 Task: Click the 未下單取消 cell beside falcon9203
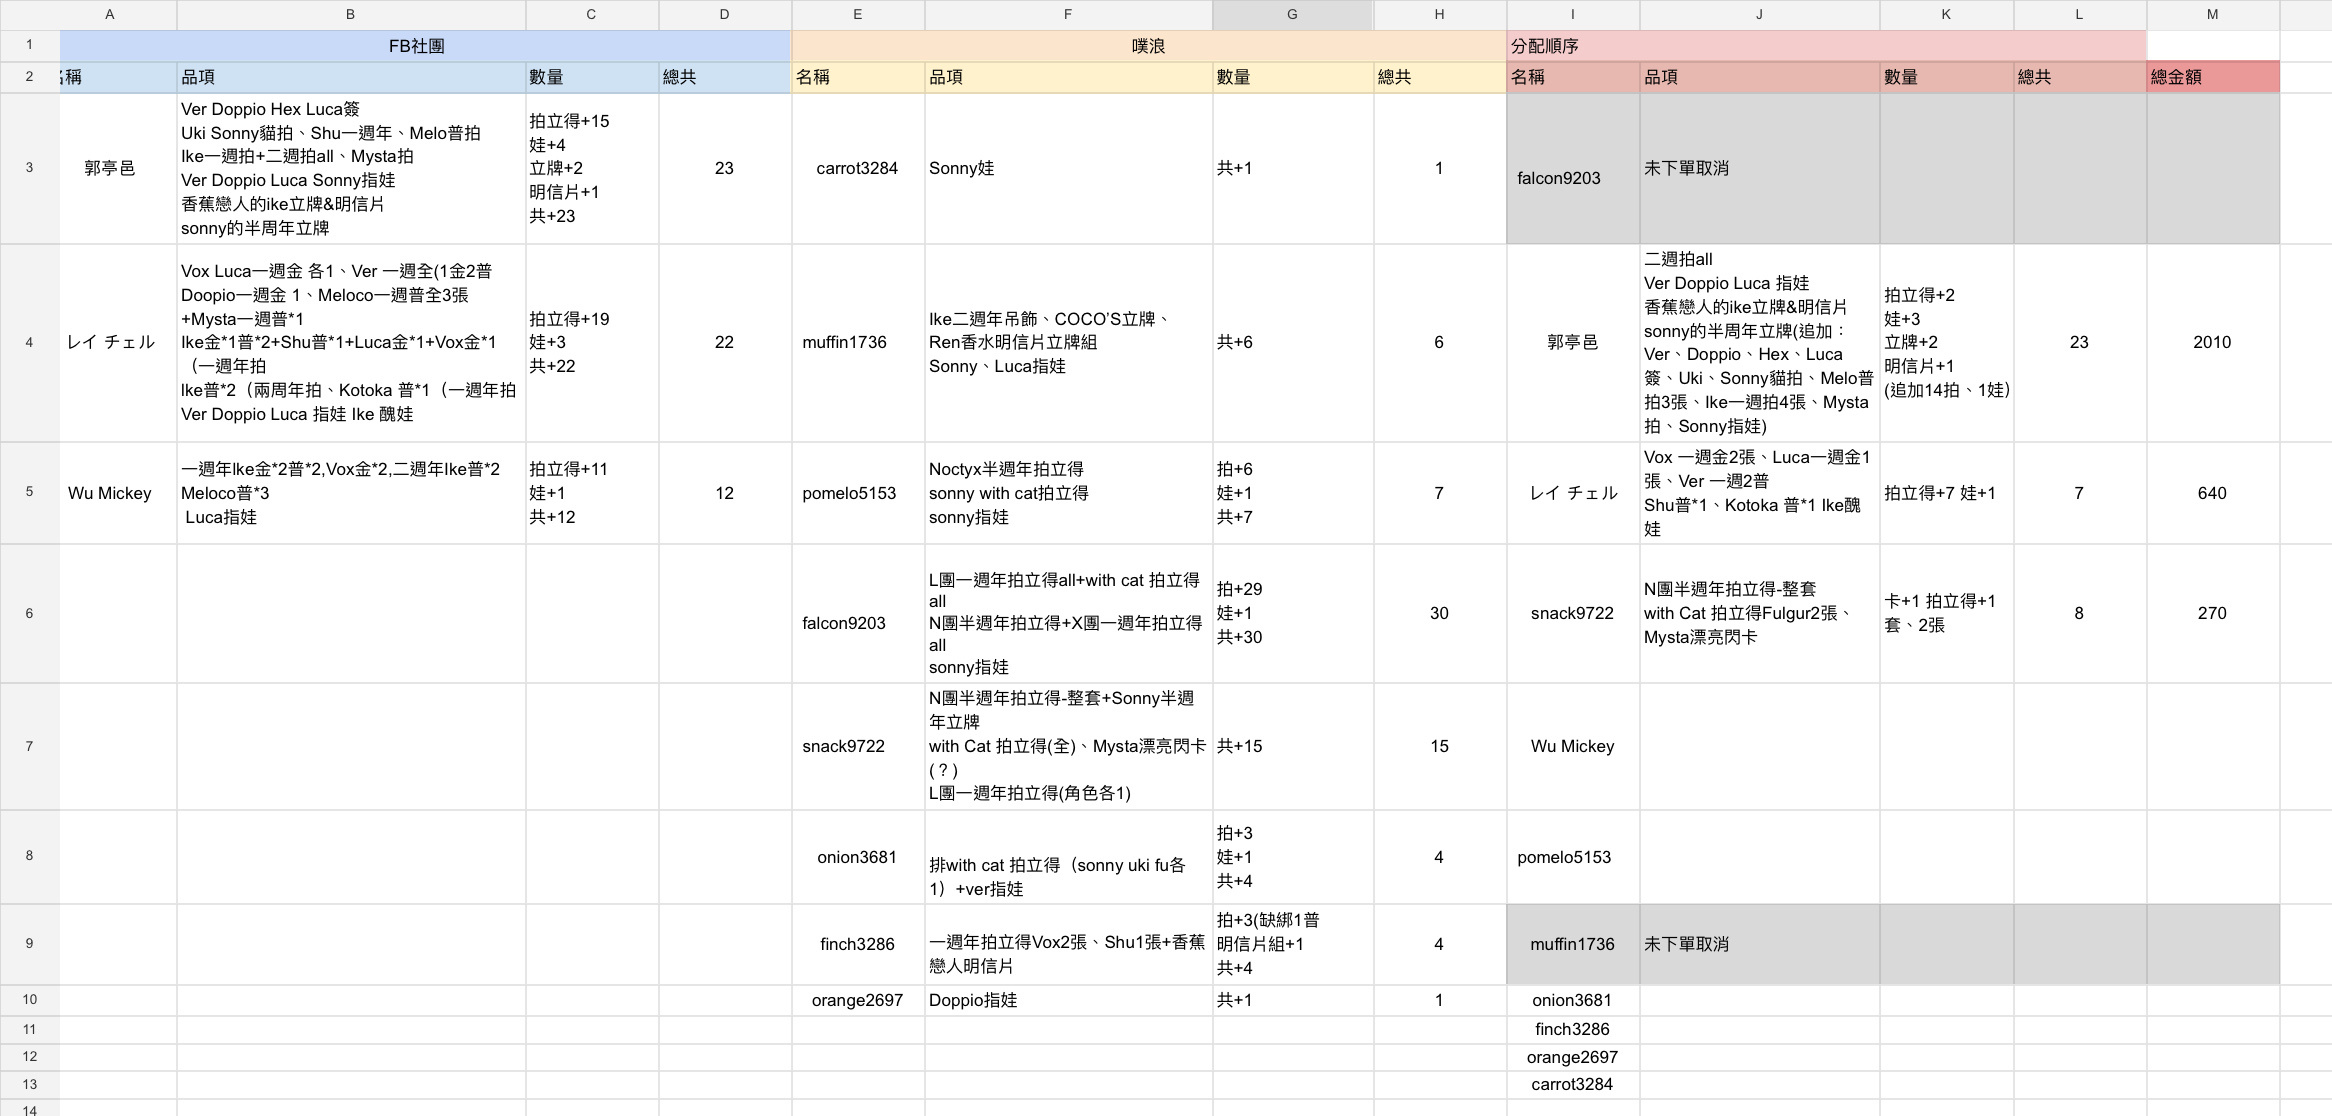[x=1760, y=168]
